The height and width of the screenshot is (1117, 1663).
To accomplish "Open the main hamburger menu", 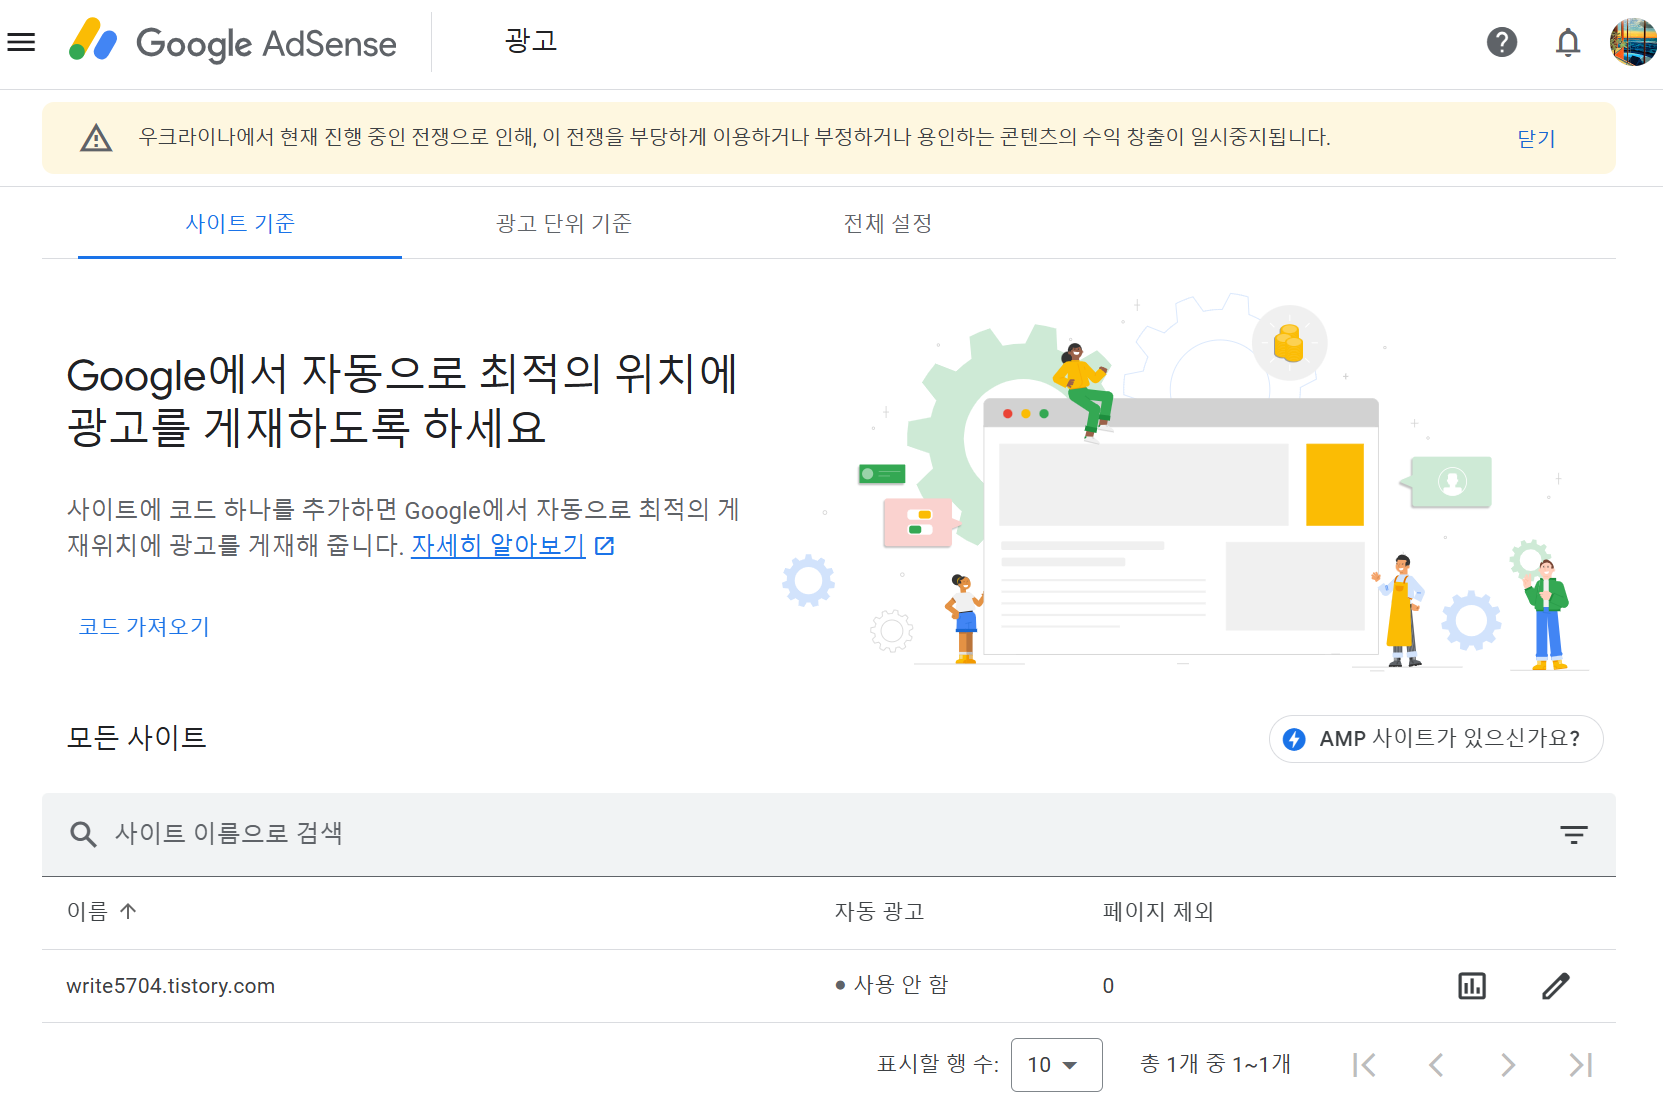I will tap(21, 42).
